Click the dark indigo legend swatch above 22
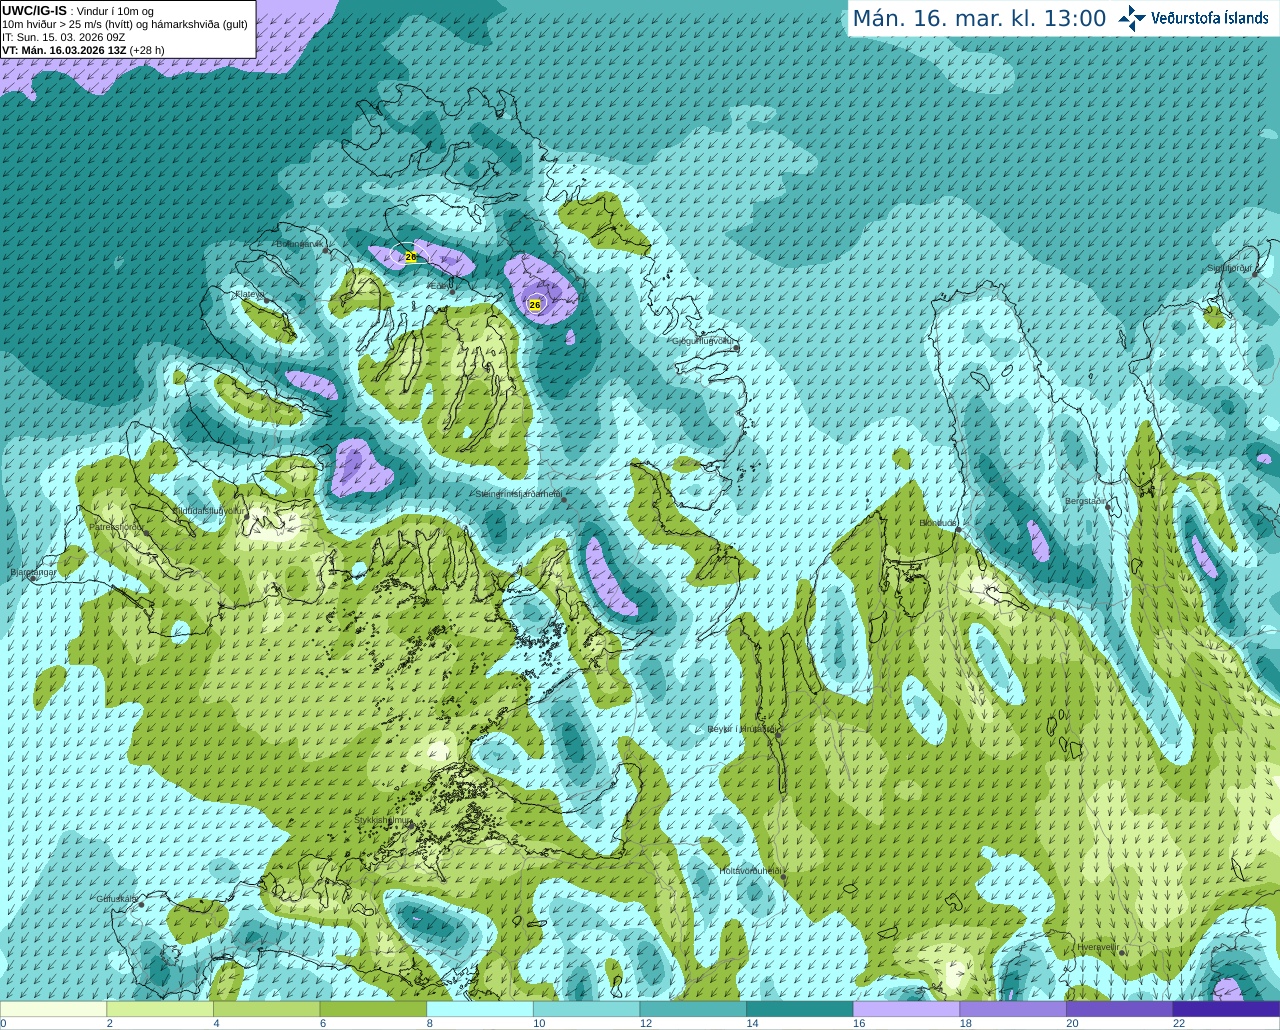Viewport: 1280px width, 1030px height. 1226,1009
